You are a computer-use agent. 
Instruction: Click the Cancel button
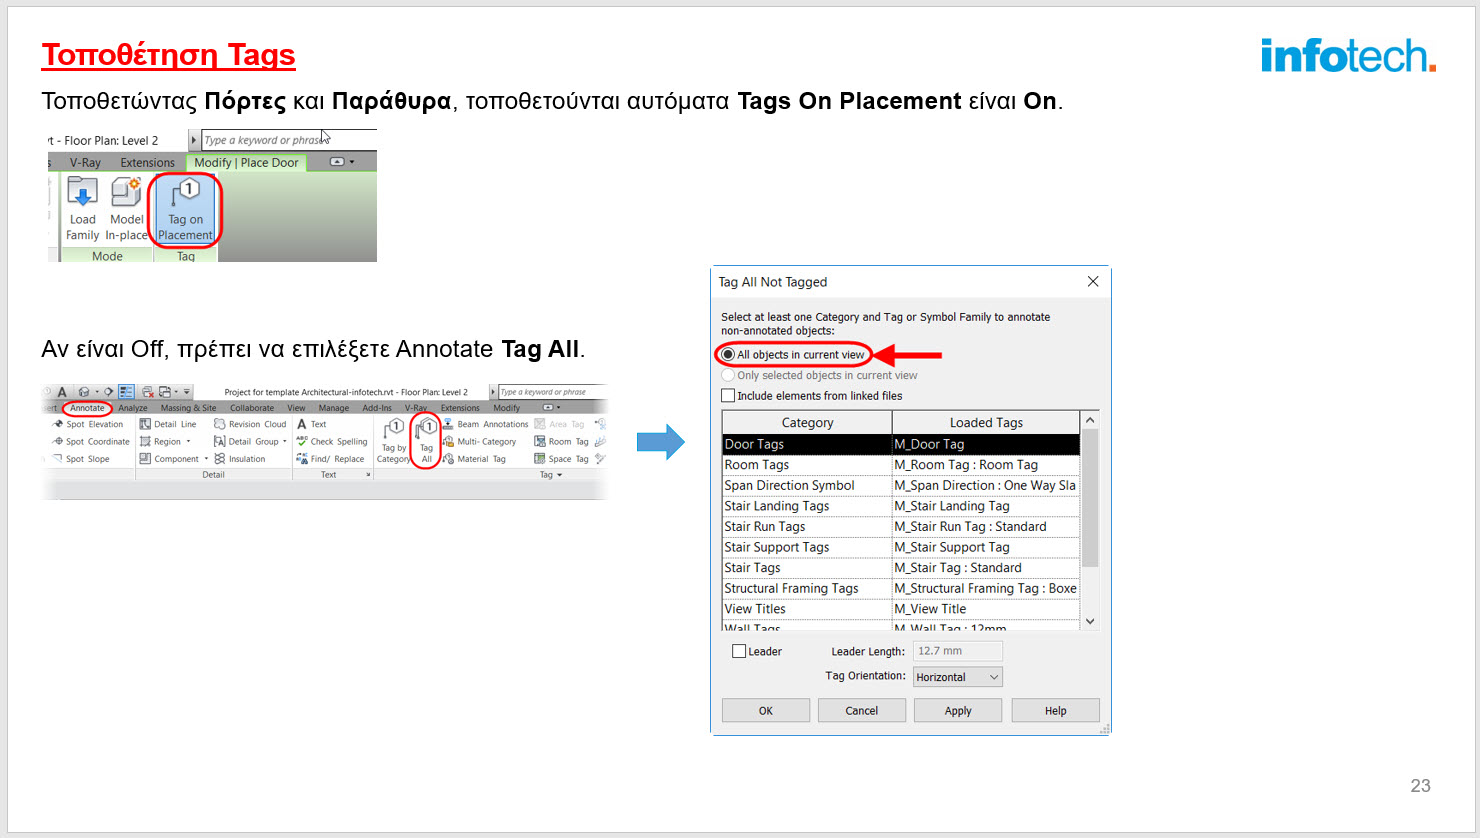(x=862, y=711)
